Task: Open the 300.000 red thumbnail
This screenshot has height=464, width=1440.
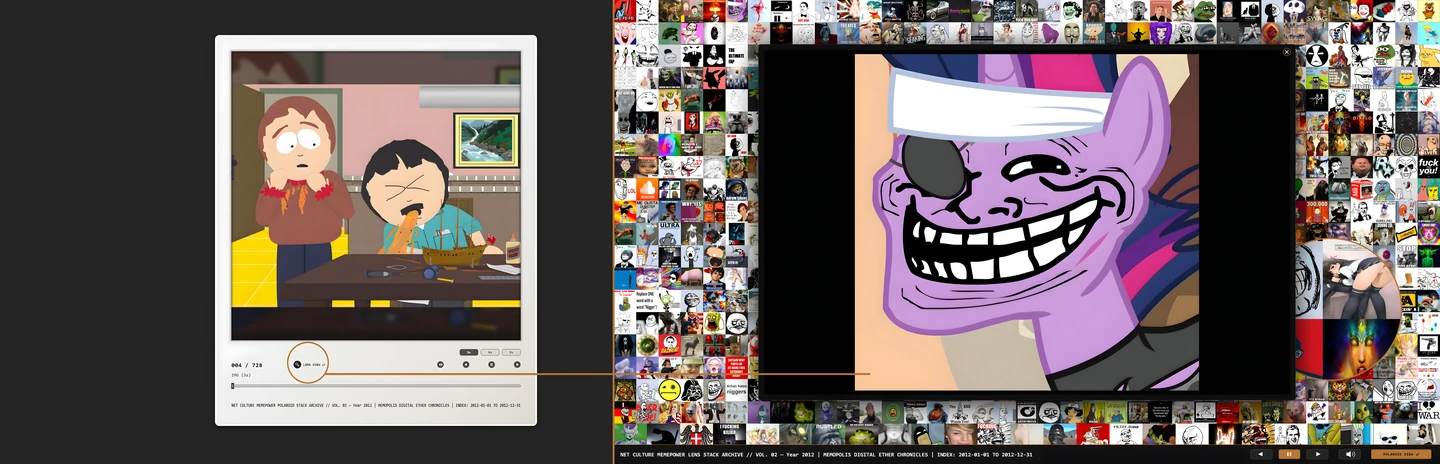Action: tap(1318, 210)
